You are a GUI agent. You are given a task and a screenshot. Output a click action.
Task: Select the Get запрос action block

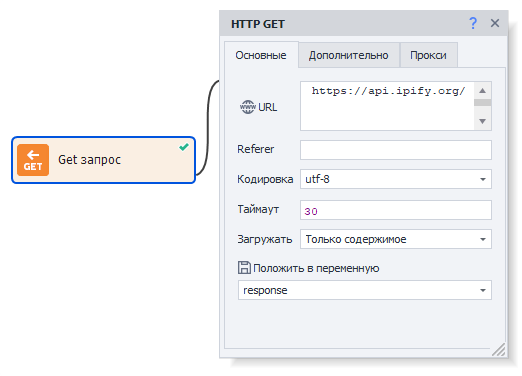103,160
